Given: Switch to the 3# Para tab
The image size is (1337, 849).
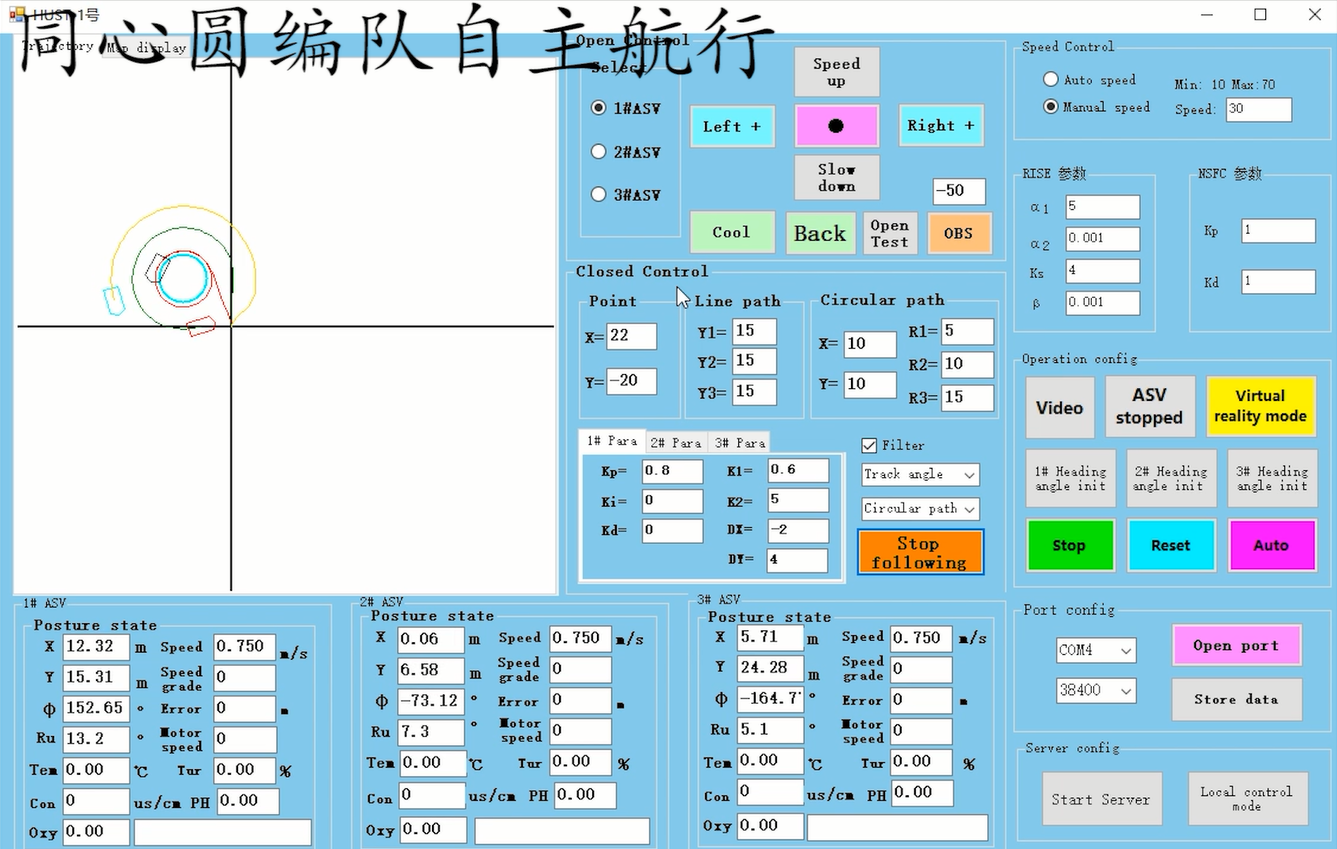Looking at the screenshot, I should pyautogui.click(x=739, y=442).
